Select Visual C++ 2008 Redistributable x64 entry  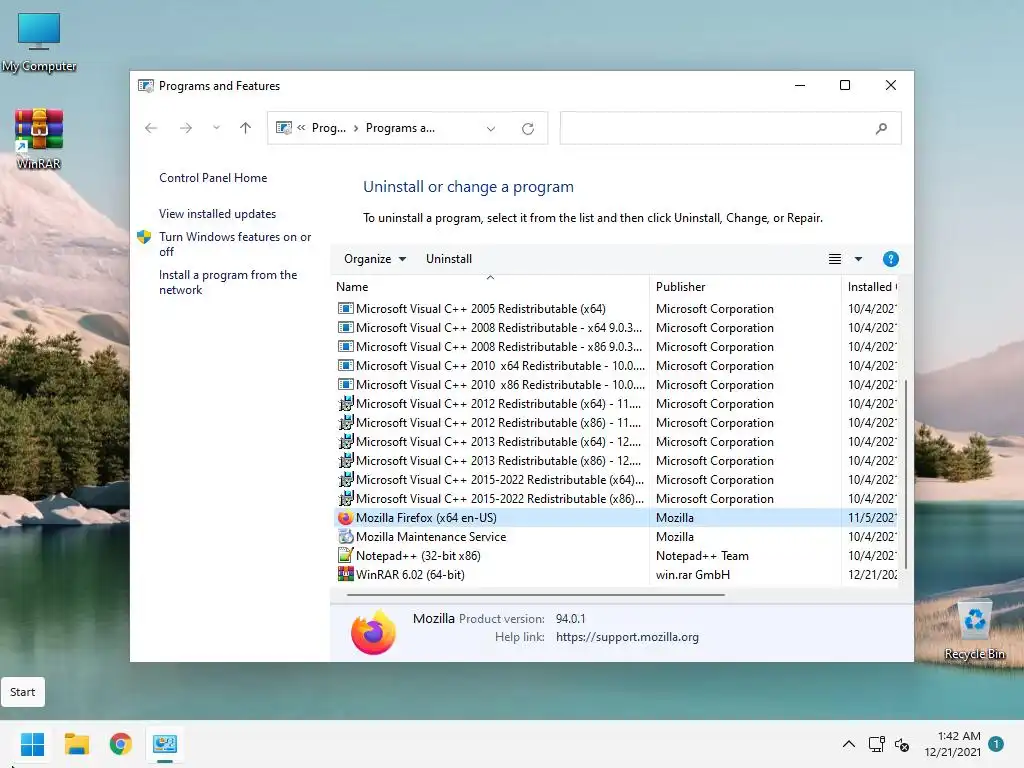490,328
